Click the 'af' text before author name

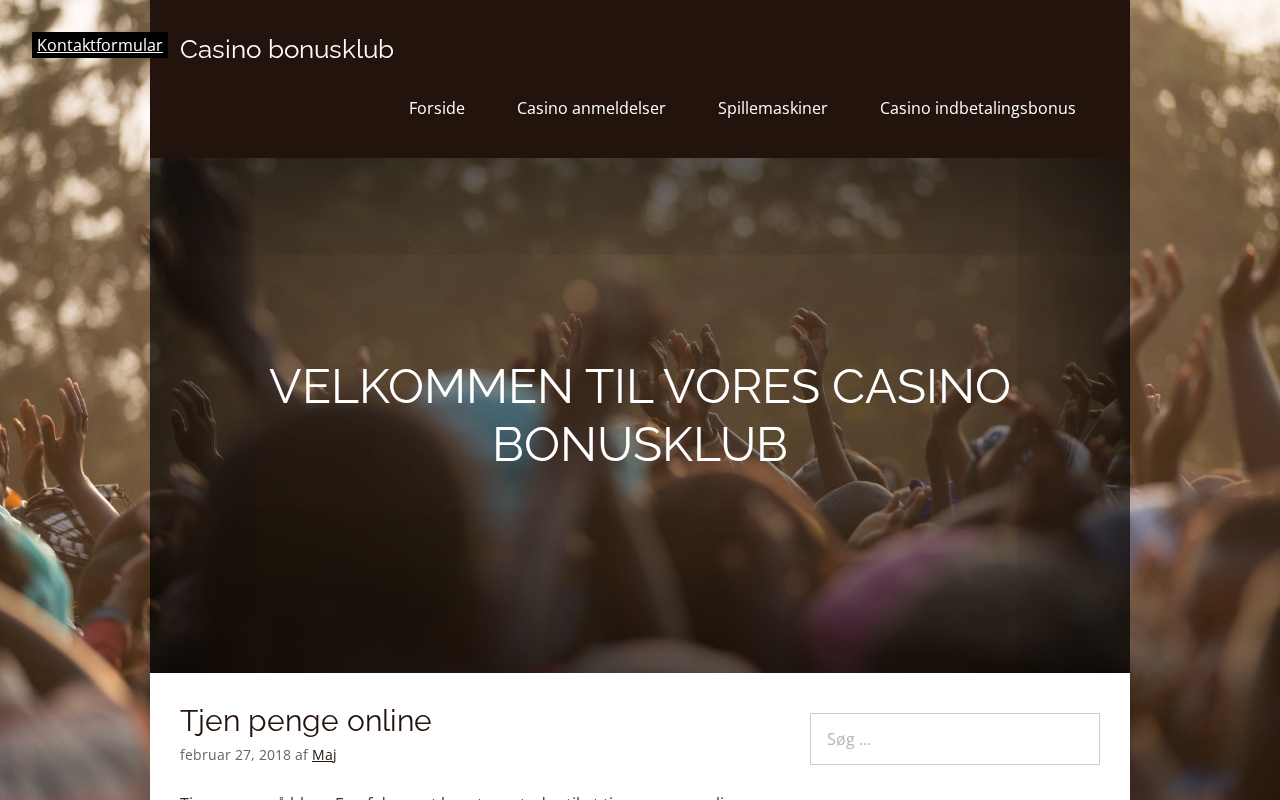coord(301,755)
